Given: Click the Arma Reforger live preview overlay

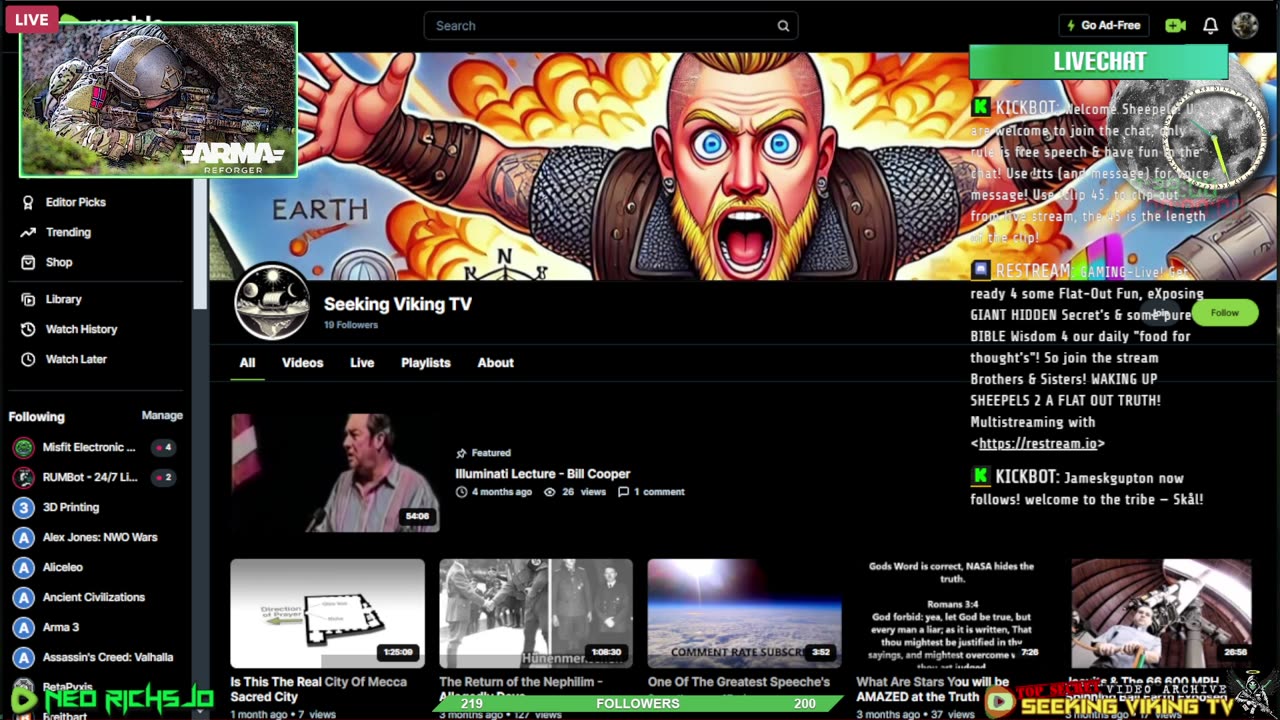Looking at the screenshot, I should (158, 99).
